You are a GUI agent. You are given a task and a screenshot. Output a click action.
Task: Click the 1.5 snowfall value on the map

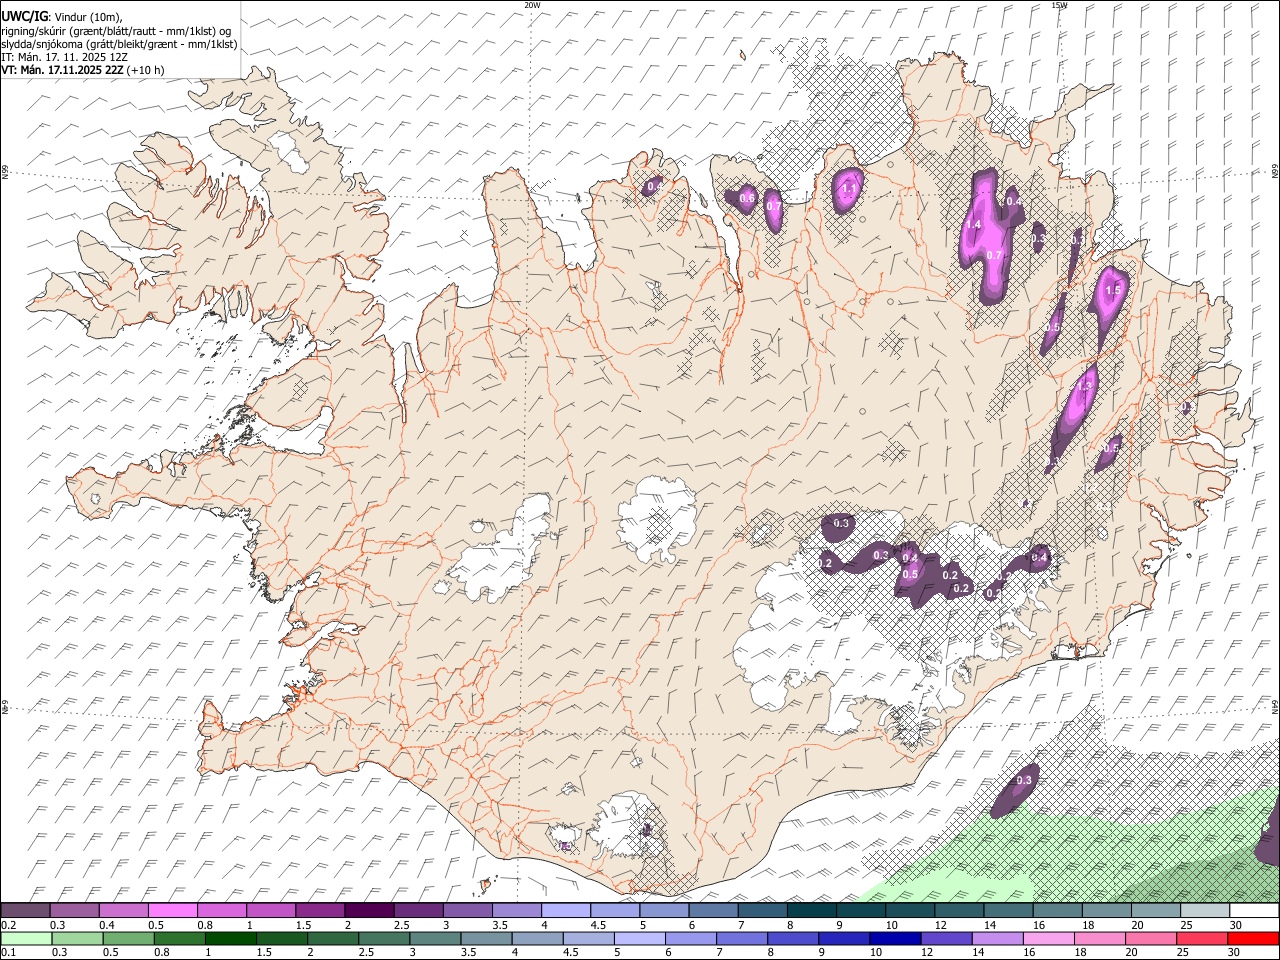[x=1113, y=290]
